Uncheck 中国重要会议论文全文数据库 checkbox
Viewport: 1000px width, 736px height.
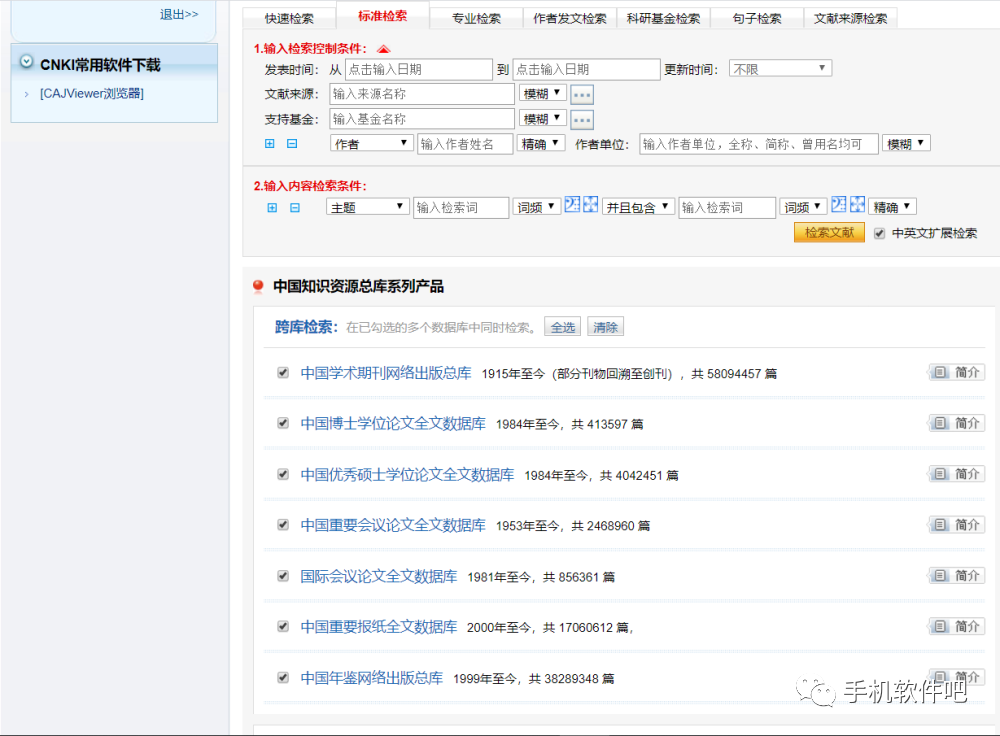283,524
